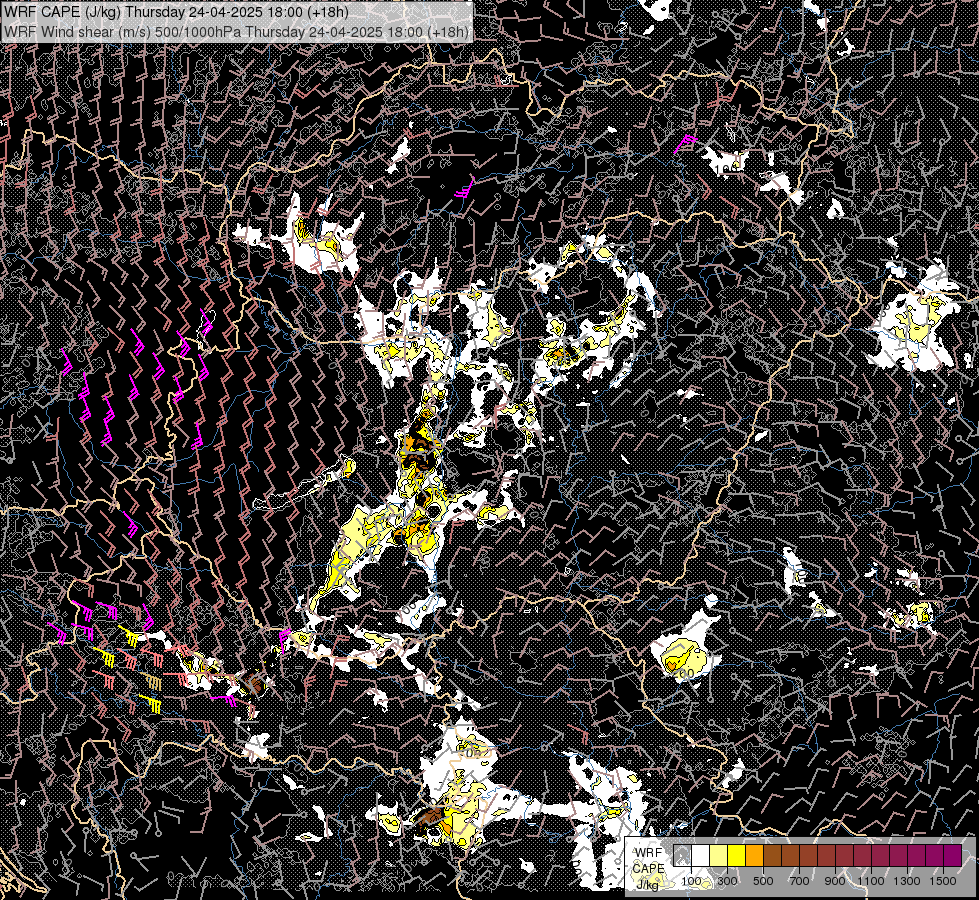
Task: Click the J/kg unit label in legend
Action: (x=648, y=885)
